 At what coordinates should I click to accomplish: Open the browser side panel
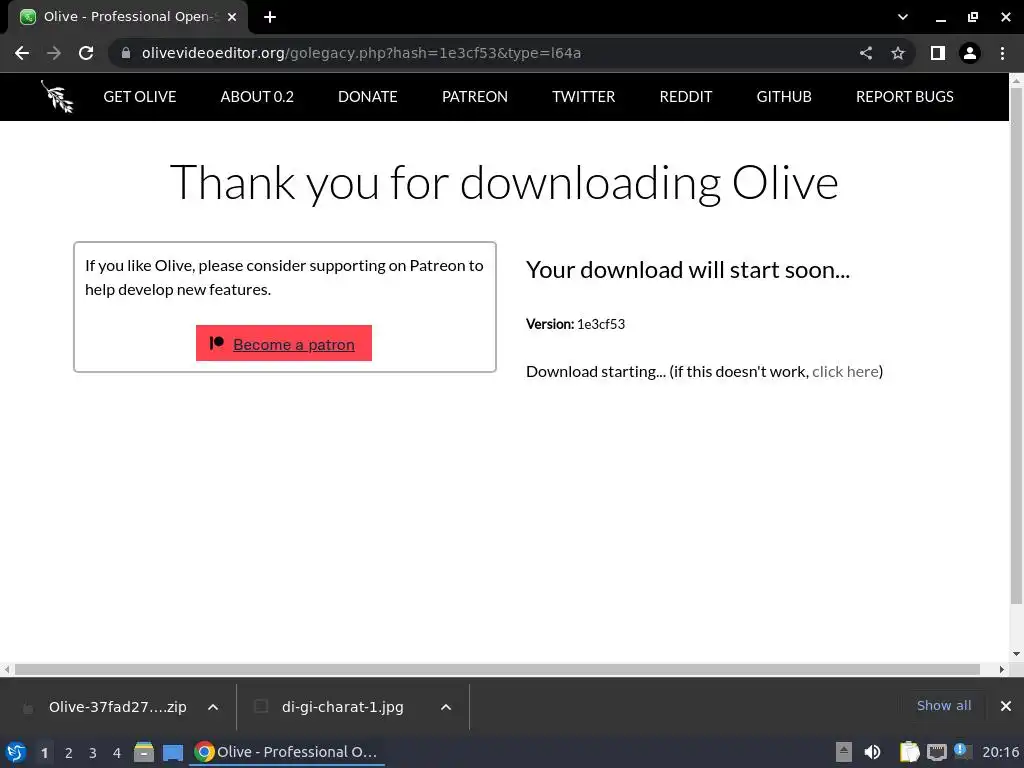[x=938, y=53]
